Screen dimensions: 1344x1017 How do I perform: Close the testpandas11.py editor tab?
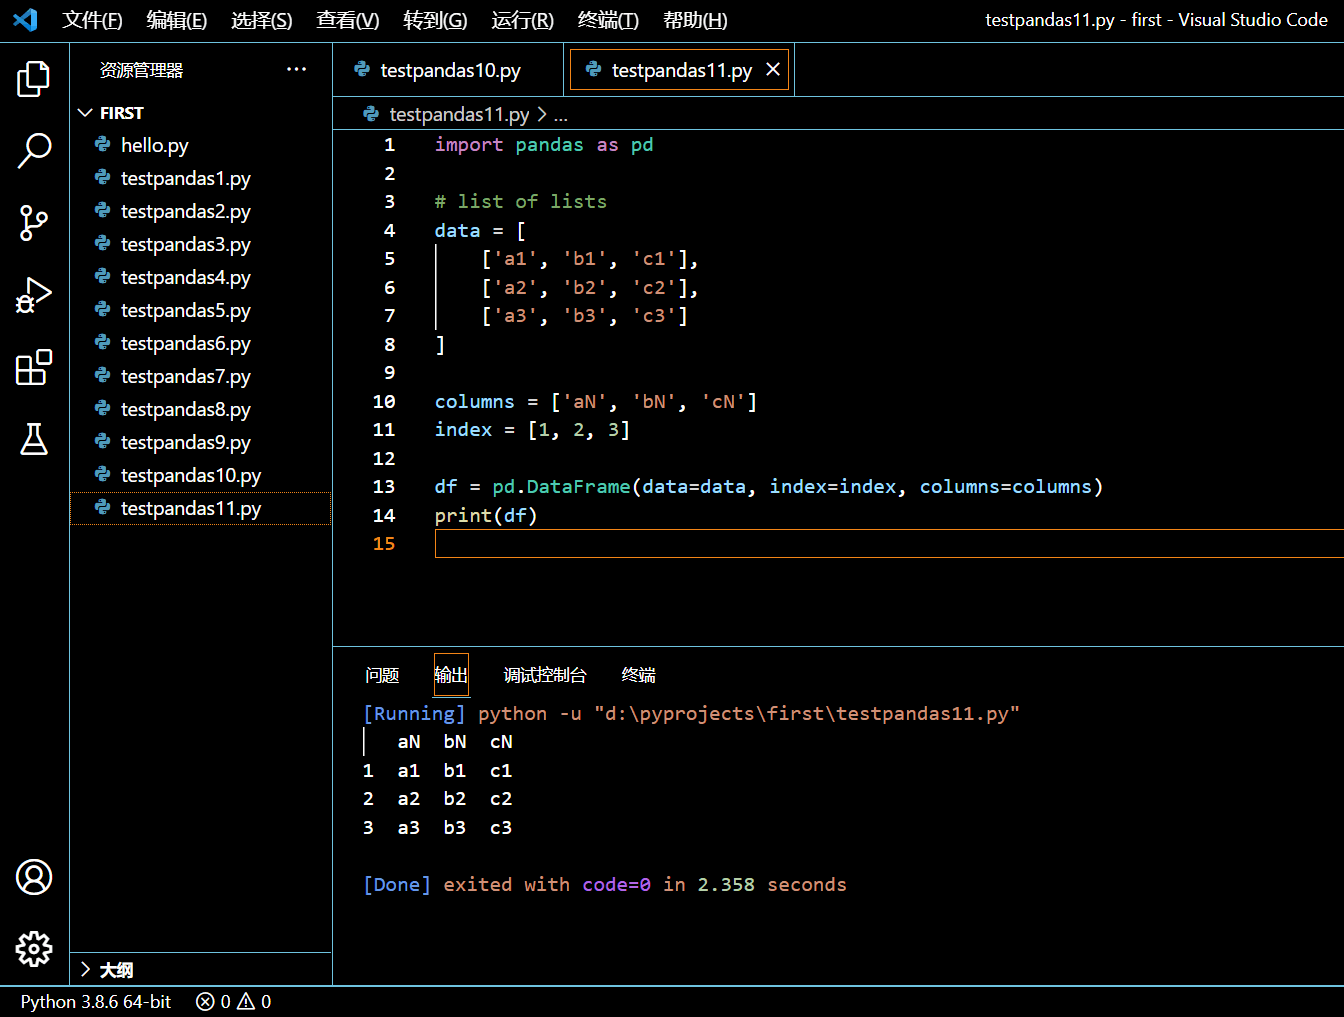click(773, 69)
